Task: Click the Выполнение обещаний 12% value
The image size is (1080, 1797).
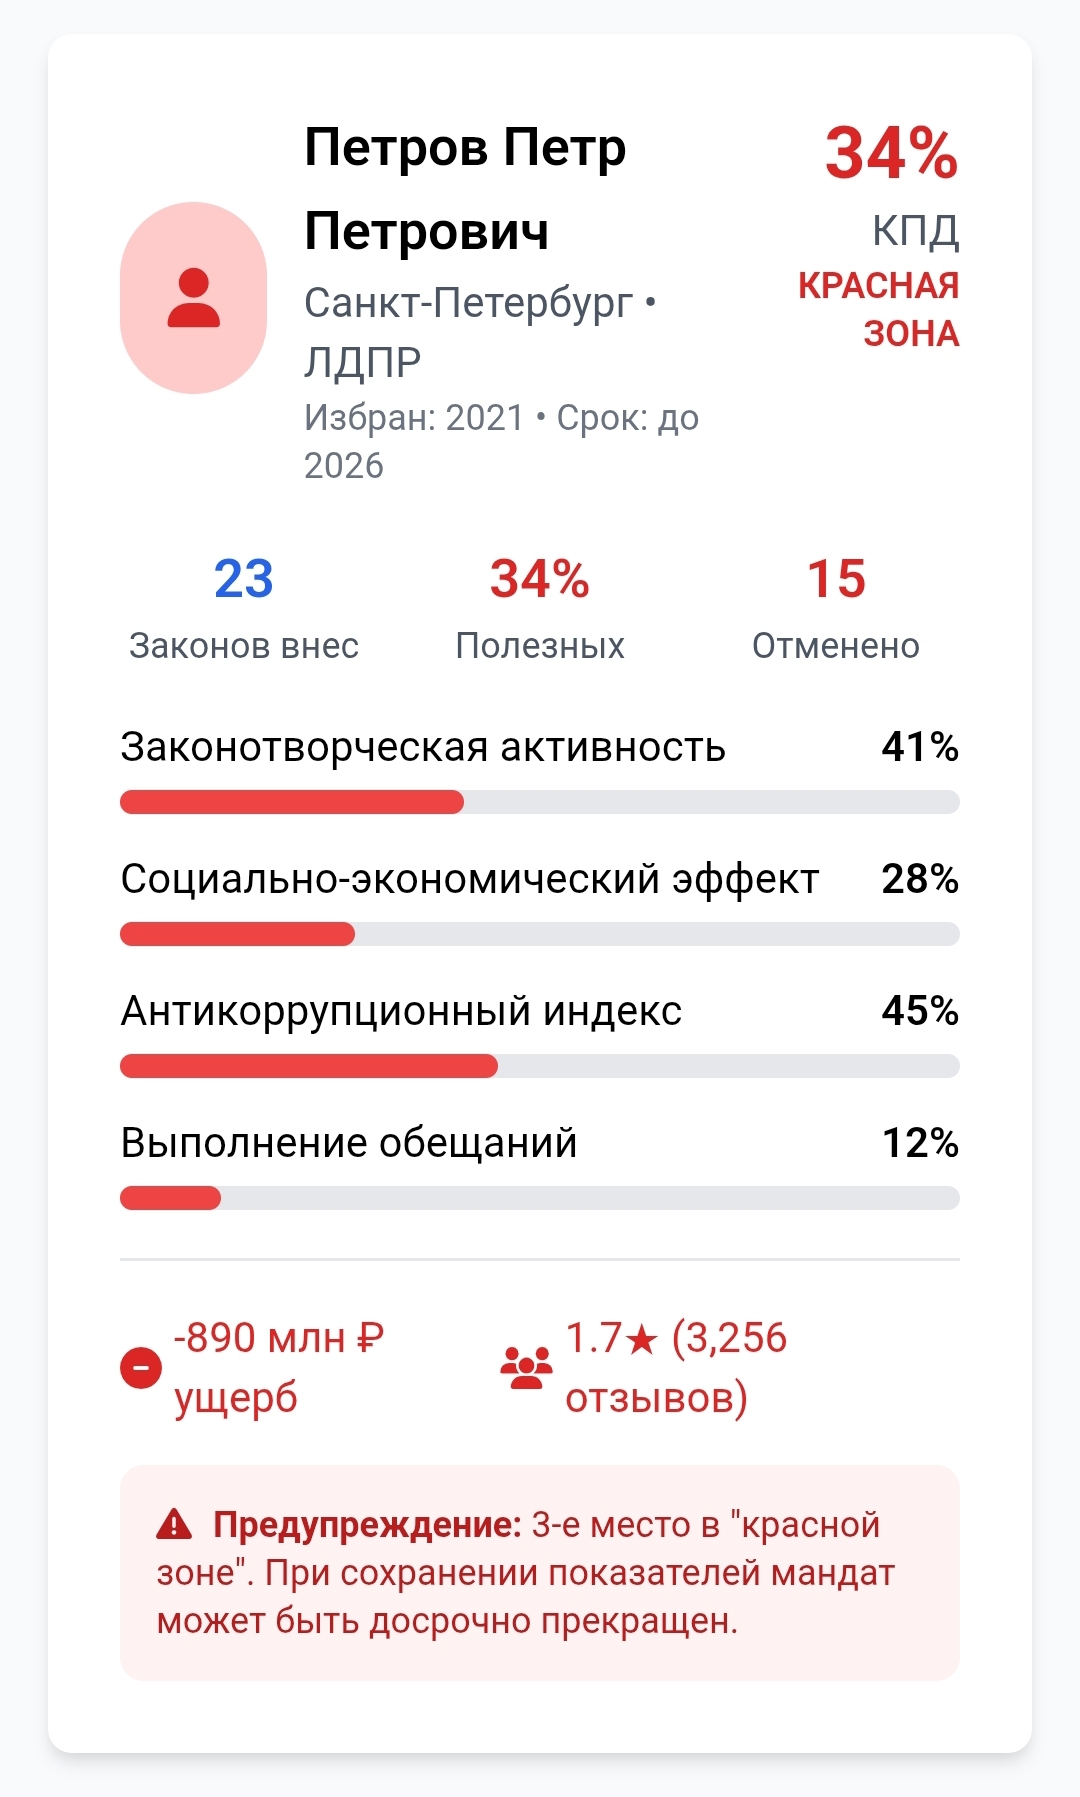Action: coord(920,1143)
